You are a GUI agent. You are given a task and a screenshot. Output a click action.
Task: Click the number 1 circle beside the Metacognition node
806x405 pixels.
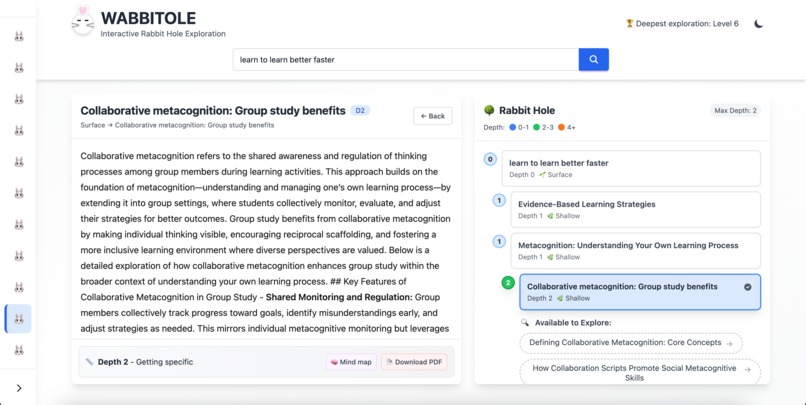click(x=499, y=242)
